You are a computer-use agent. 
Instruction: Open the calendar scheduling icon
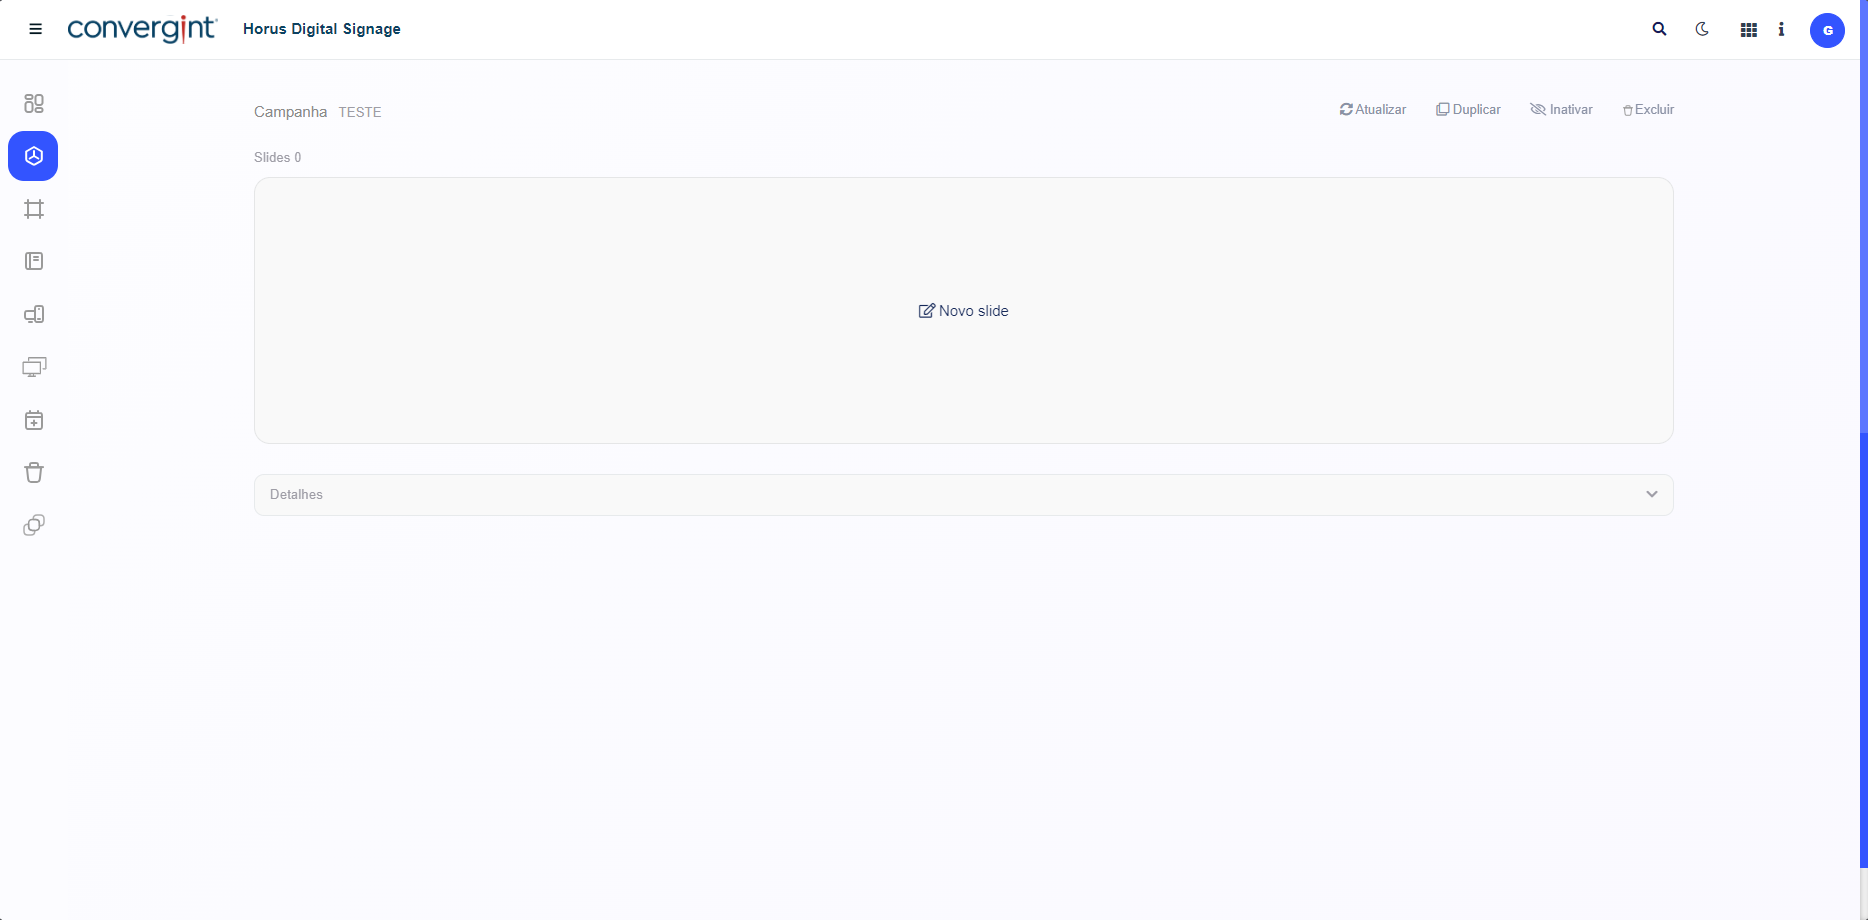coord(34,420)
